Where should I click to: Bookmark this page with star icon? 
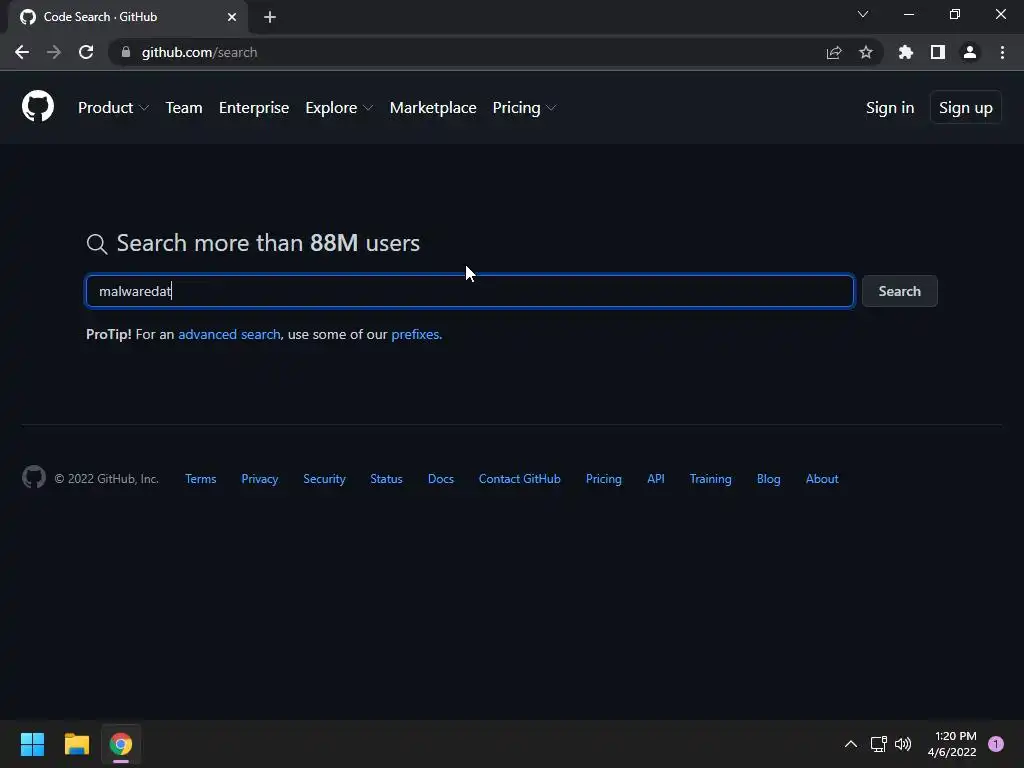coord(866,52)
